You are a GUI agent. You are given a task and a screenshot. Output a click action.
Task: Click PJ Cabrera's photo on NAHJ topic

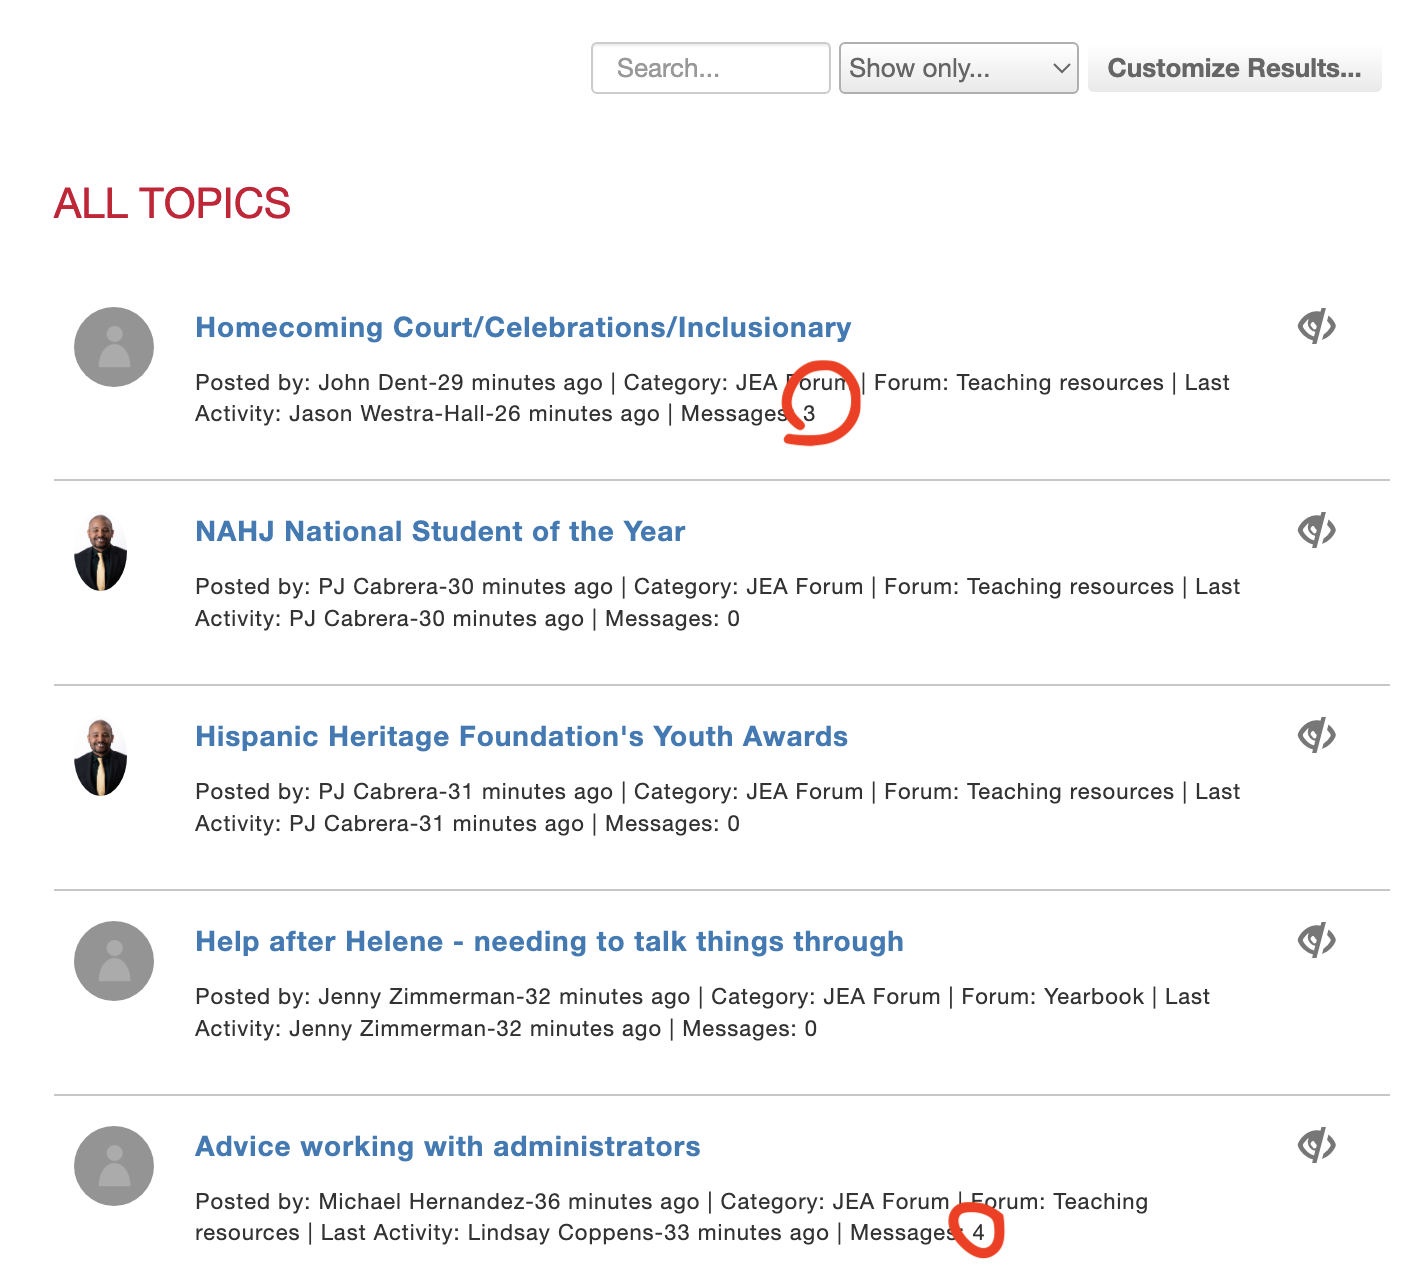tap(101, 553)
